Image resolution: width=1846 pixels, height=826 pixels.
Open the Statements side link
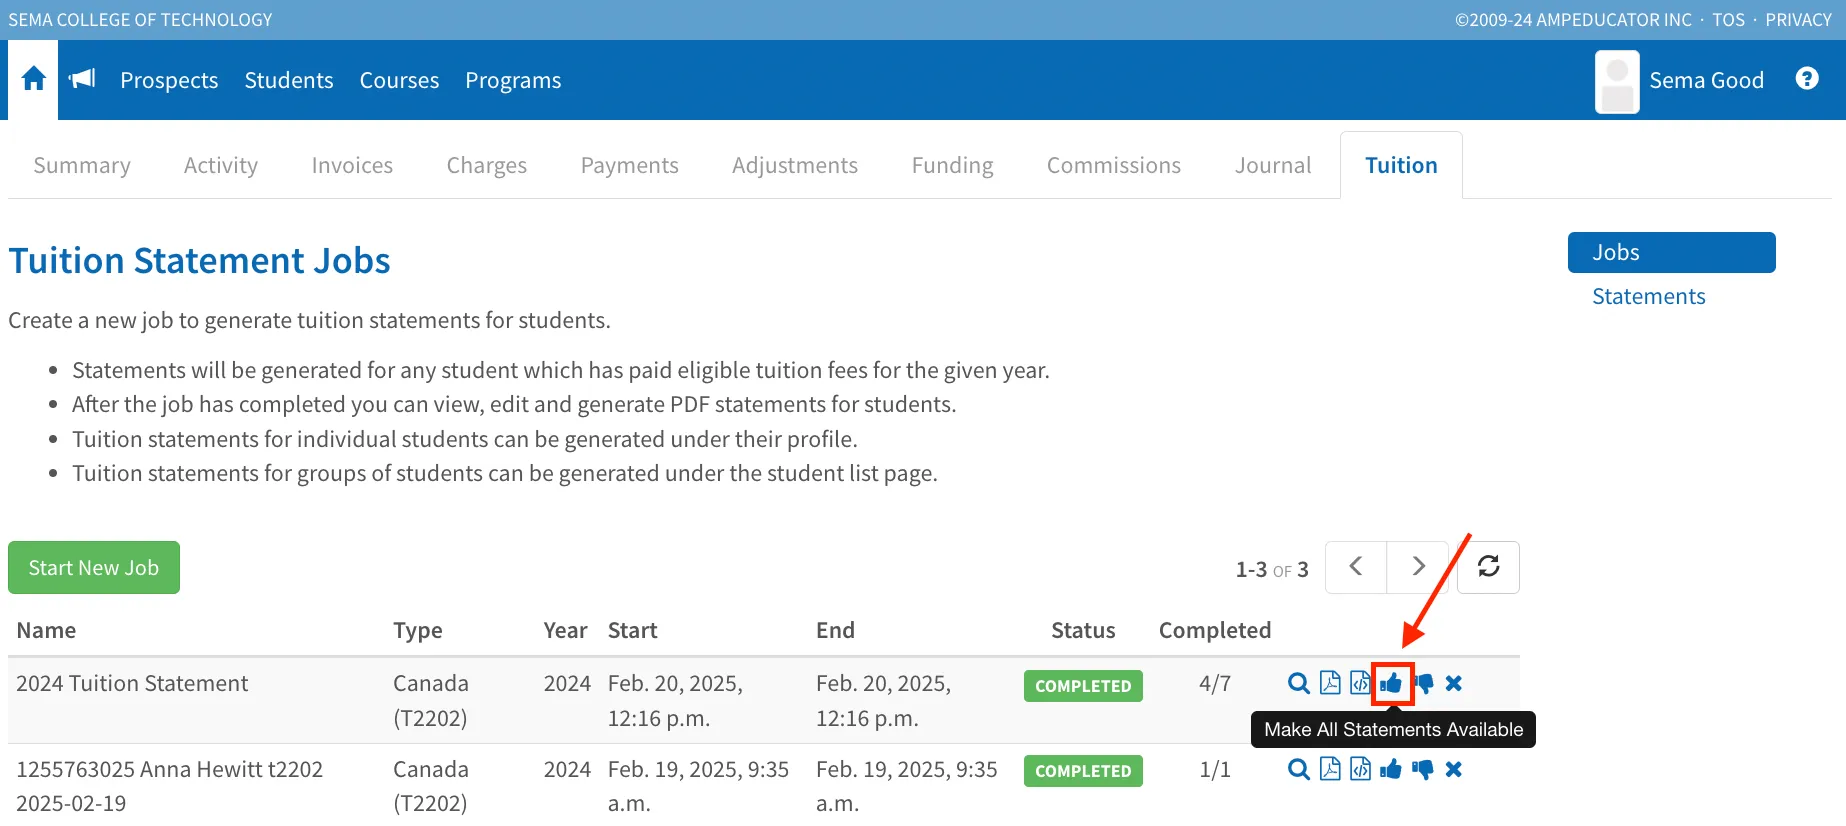click(1649, 296)
